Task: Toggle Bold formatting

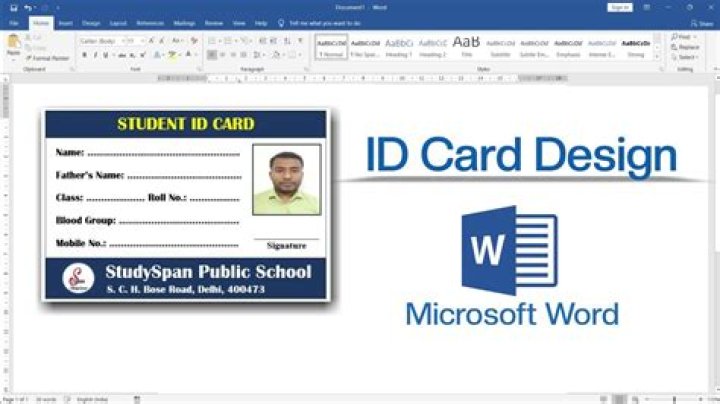Action: (x=84, y=55)
